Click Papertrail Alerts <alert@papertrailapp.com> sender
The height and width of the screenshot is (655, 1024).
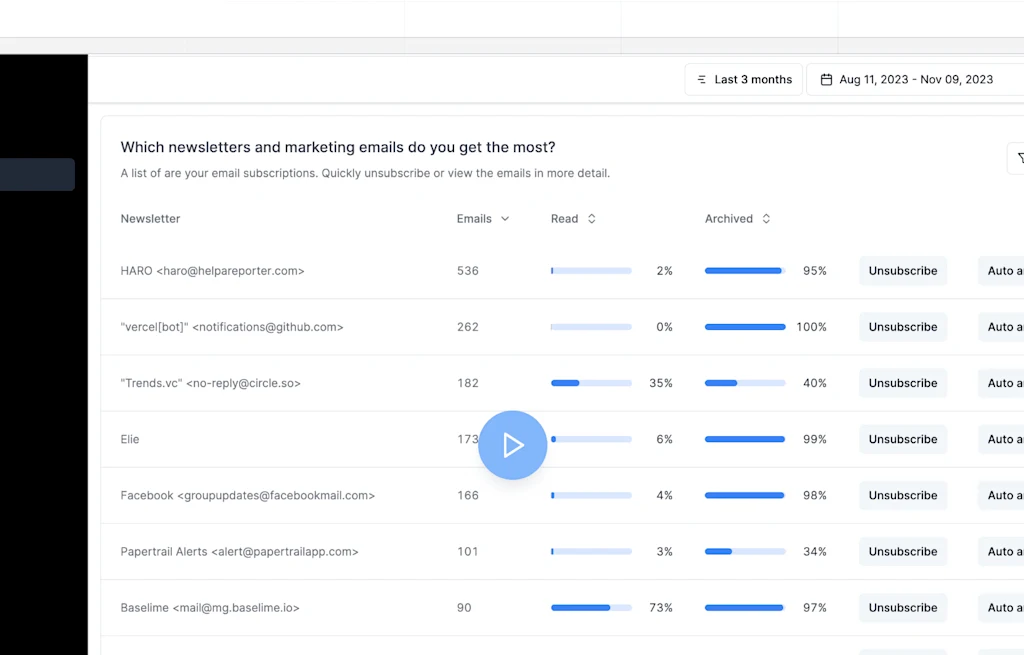coord(240,551)
